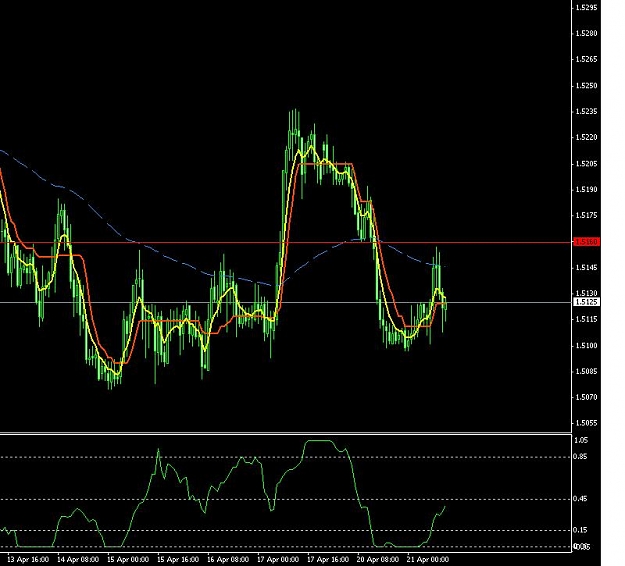Image resolution: width=625 pixels, height=566 pixels.
Task: Select the 1.5190 price scale value
Action: point(586,189)
